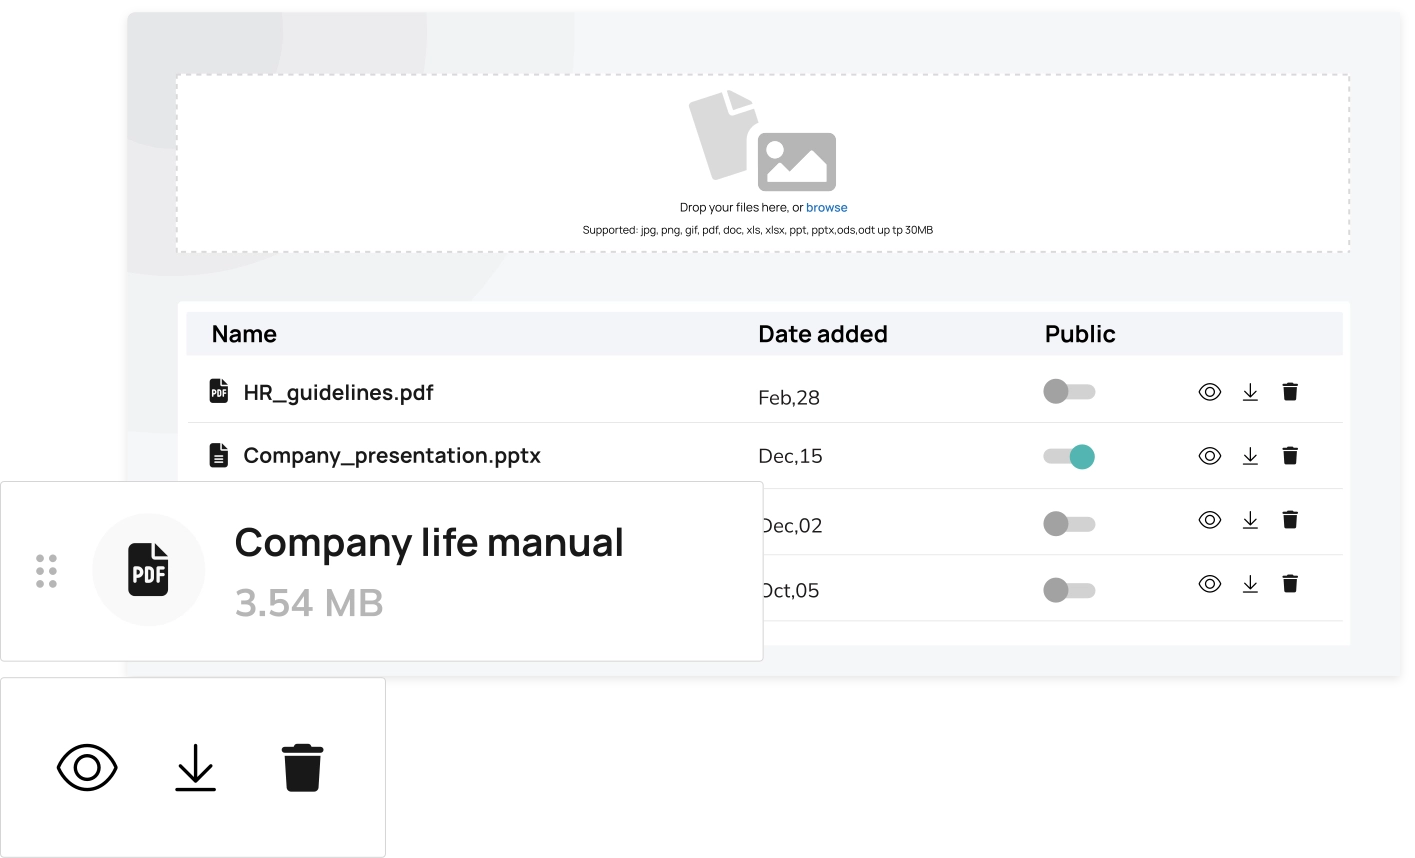Image resolution: width=1415 pixels, height=858 pixels.
Task: Download Company_presentation.pptx
Action: click(1250, 456)
